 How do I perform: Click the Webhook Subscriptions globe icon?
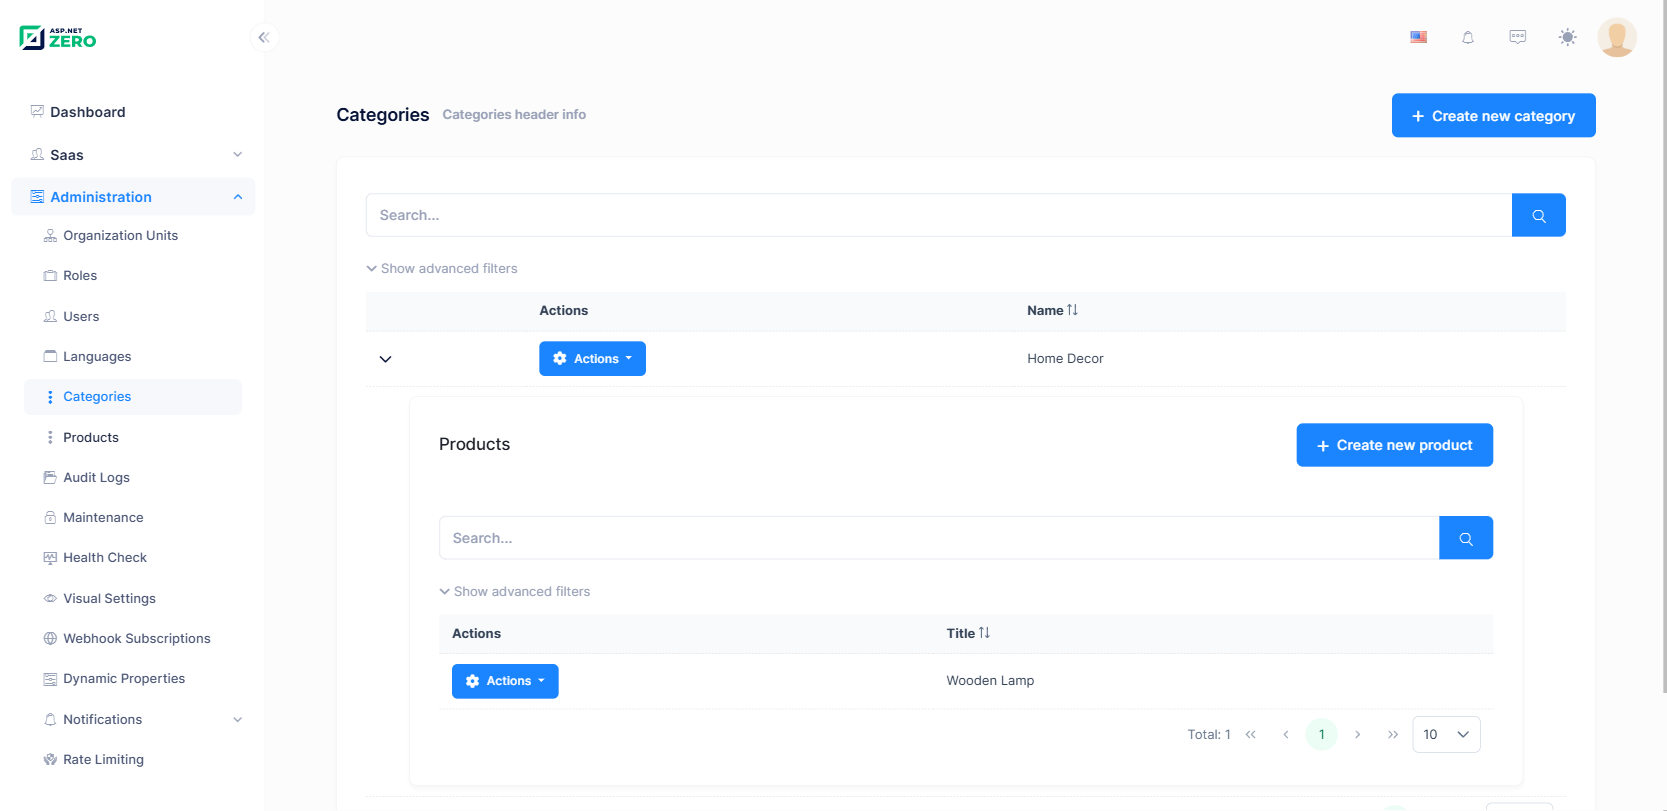(x=50, y=639)
